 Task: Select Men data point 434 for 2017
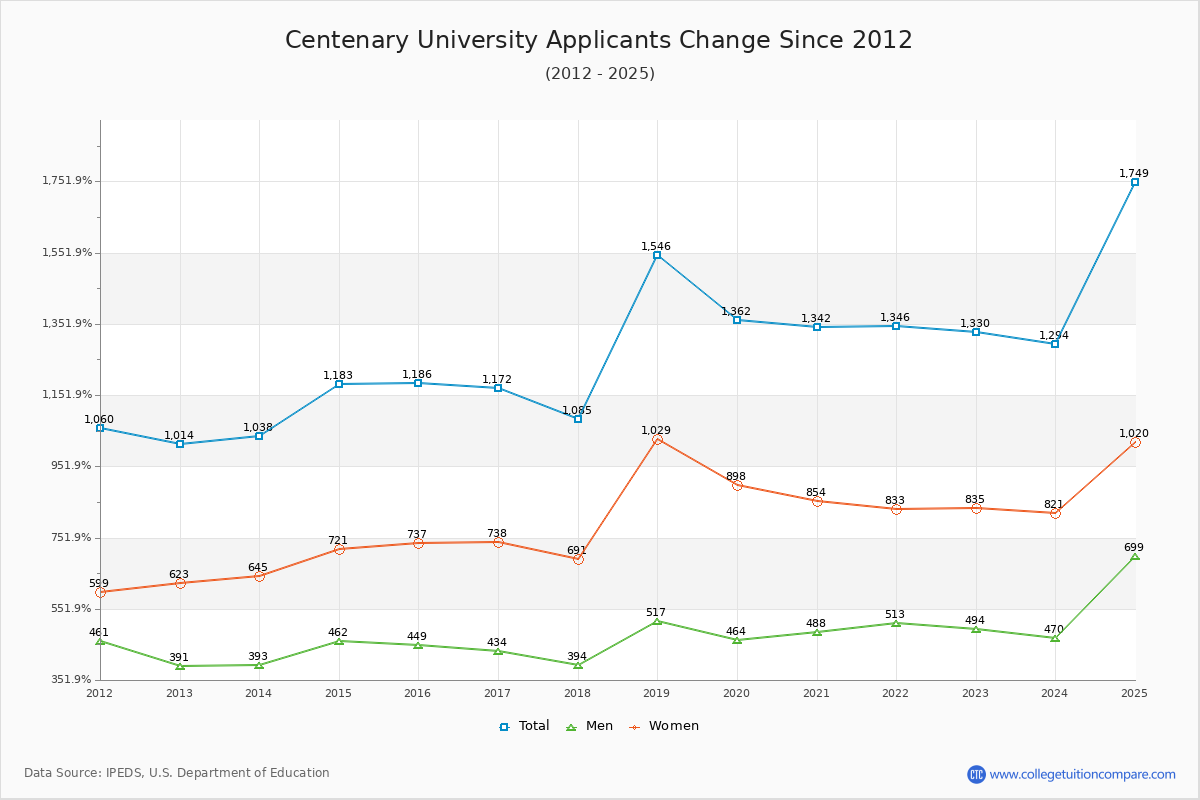498,651
